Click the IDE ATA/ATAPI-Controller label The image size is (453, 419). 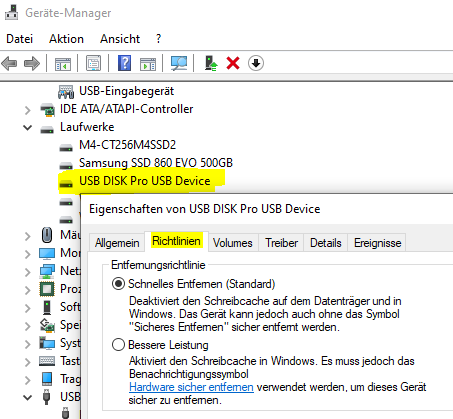[x=126, y=109]
